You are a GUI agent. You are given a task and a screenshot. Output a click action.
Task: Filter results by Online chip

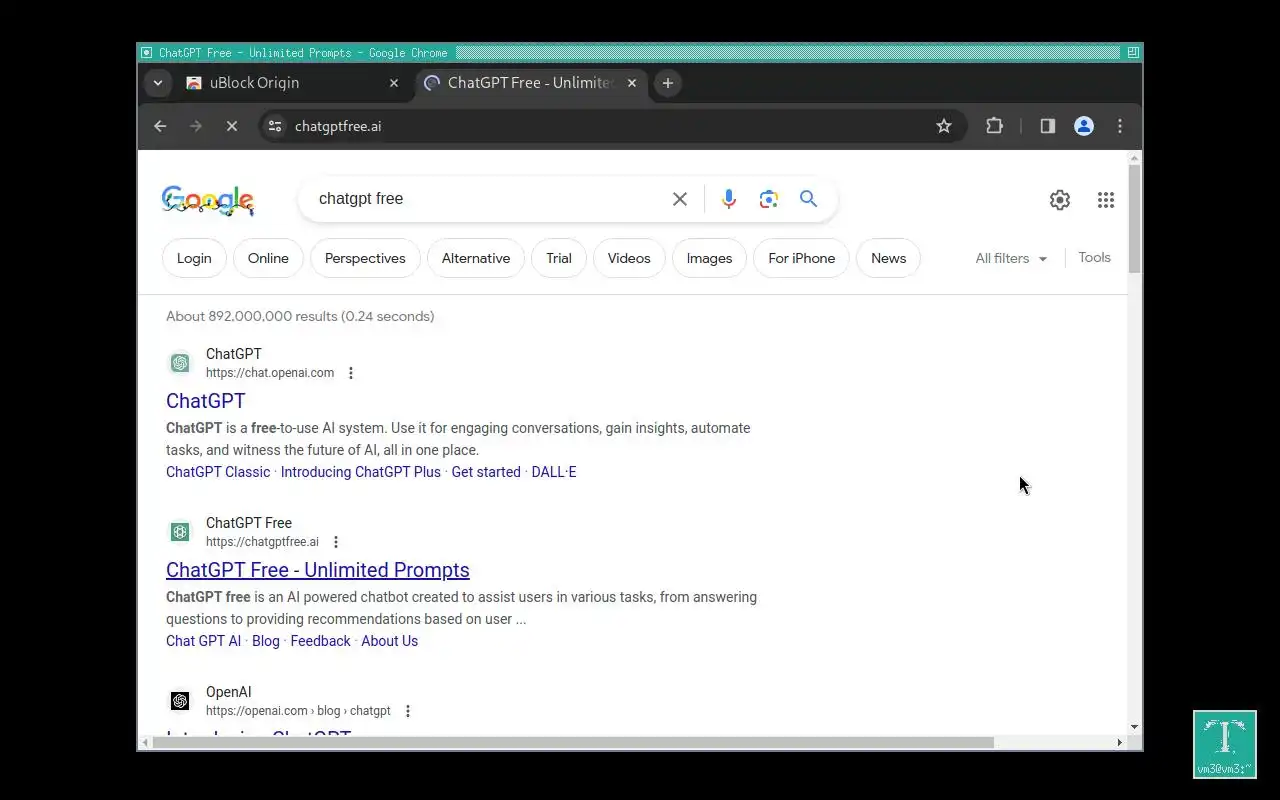click(x=268, y=258)
